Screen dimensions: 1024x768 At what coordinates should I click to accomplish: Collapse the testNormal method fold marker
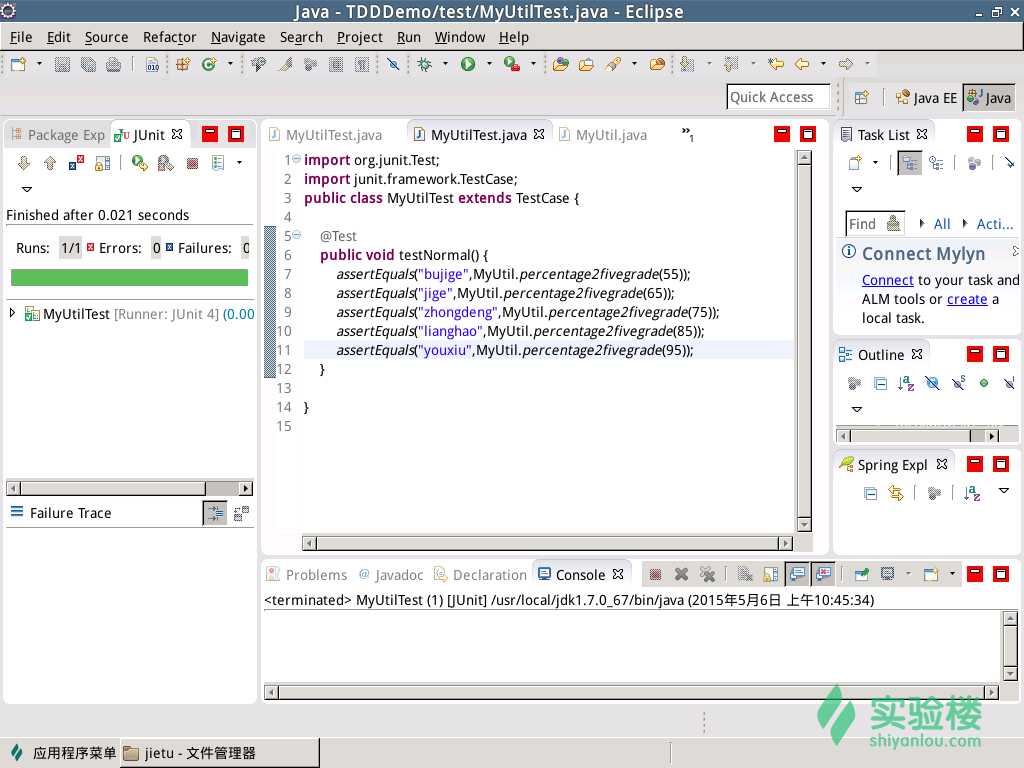pos(296,235)
